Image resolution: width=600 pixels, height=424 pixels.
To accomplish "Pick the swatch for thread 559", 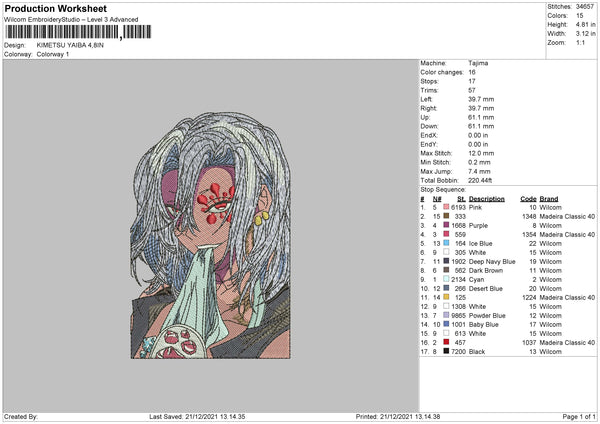I will coord(446,234).
